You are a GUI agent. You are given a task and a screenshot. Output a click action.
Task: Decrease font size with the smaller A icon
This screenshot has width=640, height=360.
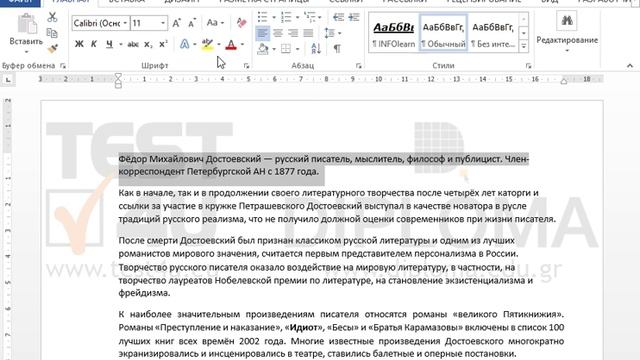(192, 23)
